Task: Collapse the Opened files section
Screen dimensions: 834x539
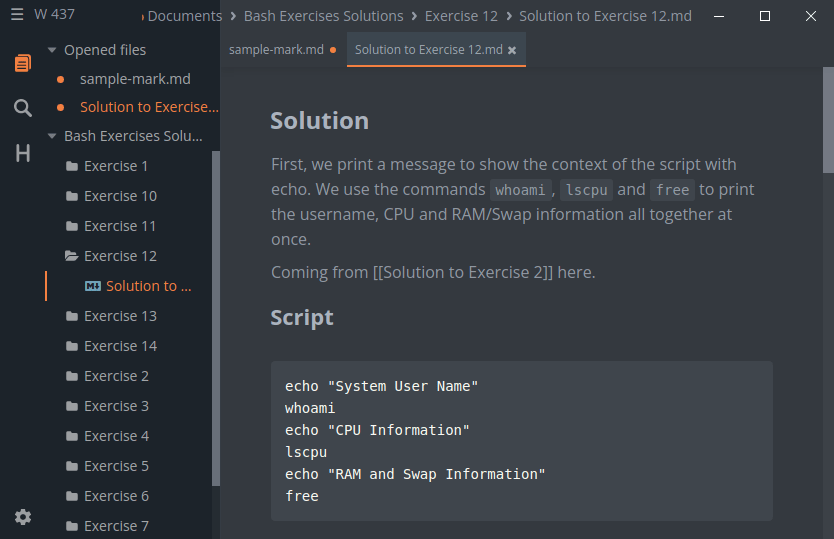Action: (x=52, y=50)
